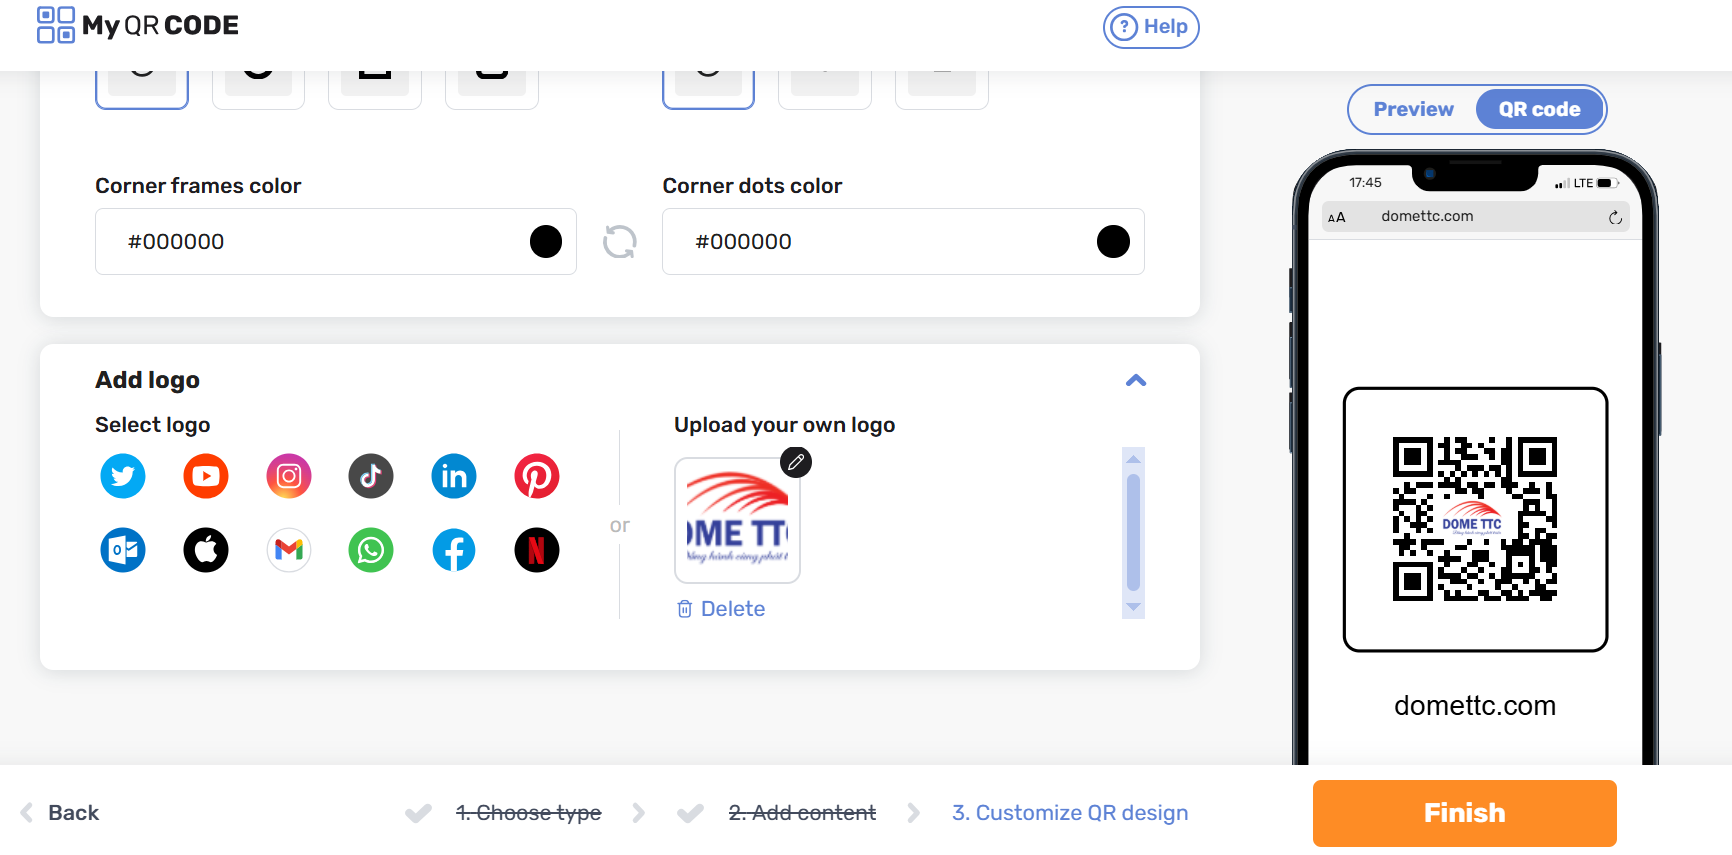Screen dimensions: 1732x855
Task: Select the Facebook logo
Action: (454, 550)
